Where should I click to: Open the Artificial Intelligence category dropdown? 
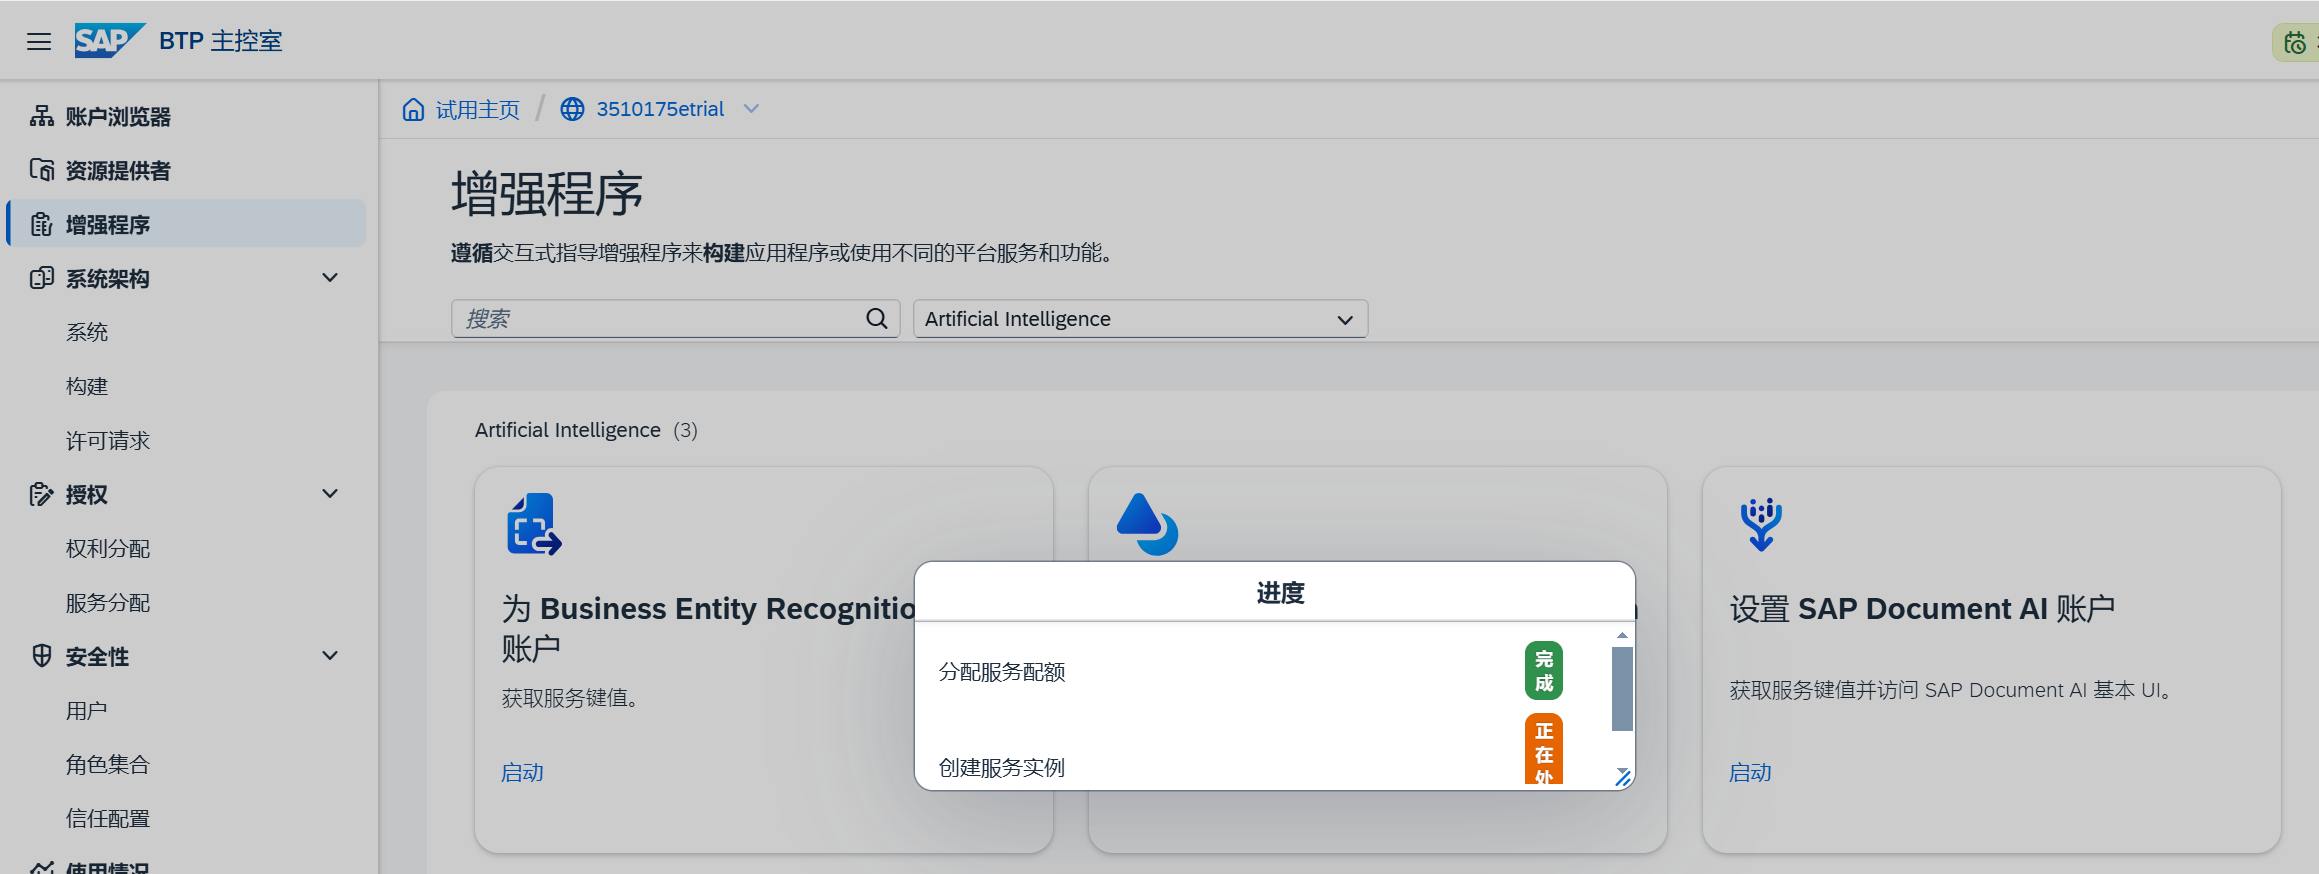point(1140,319)
